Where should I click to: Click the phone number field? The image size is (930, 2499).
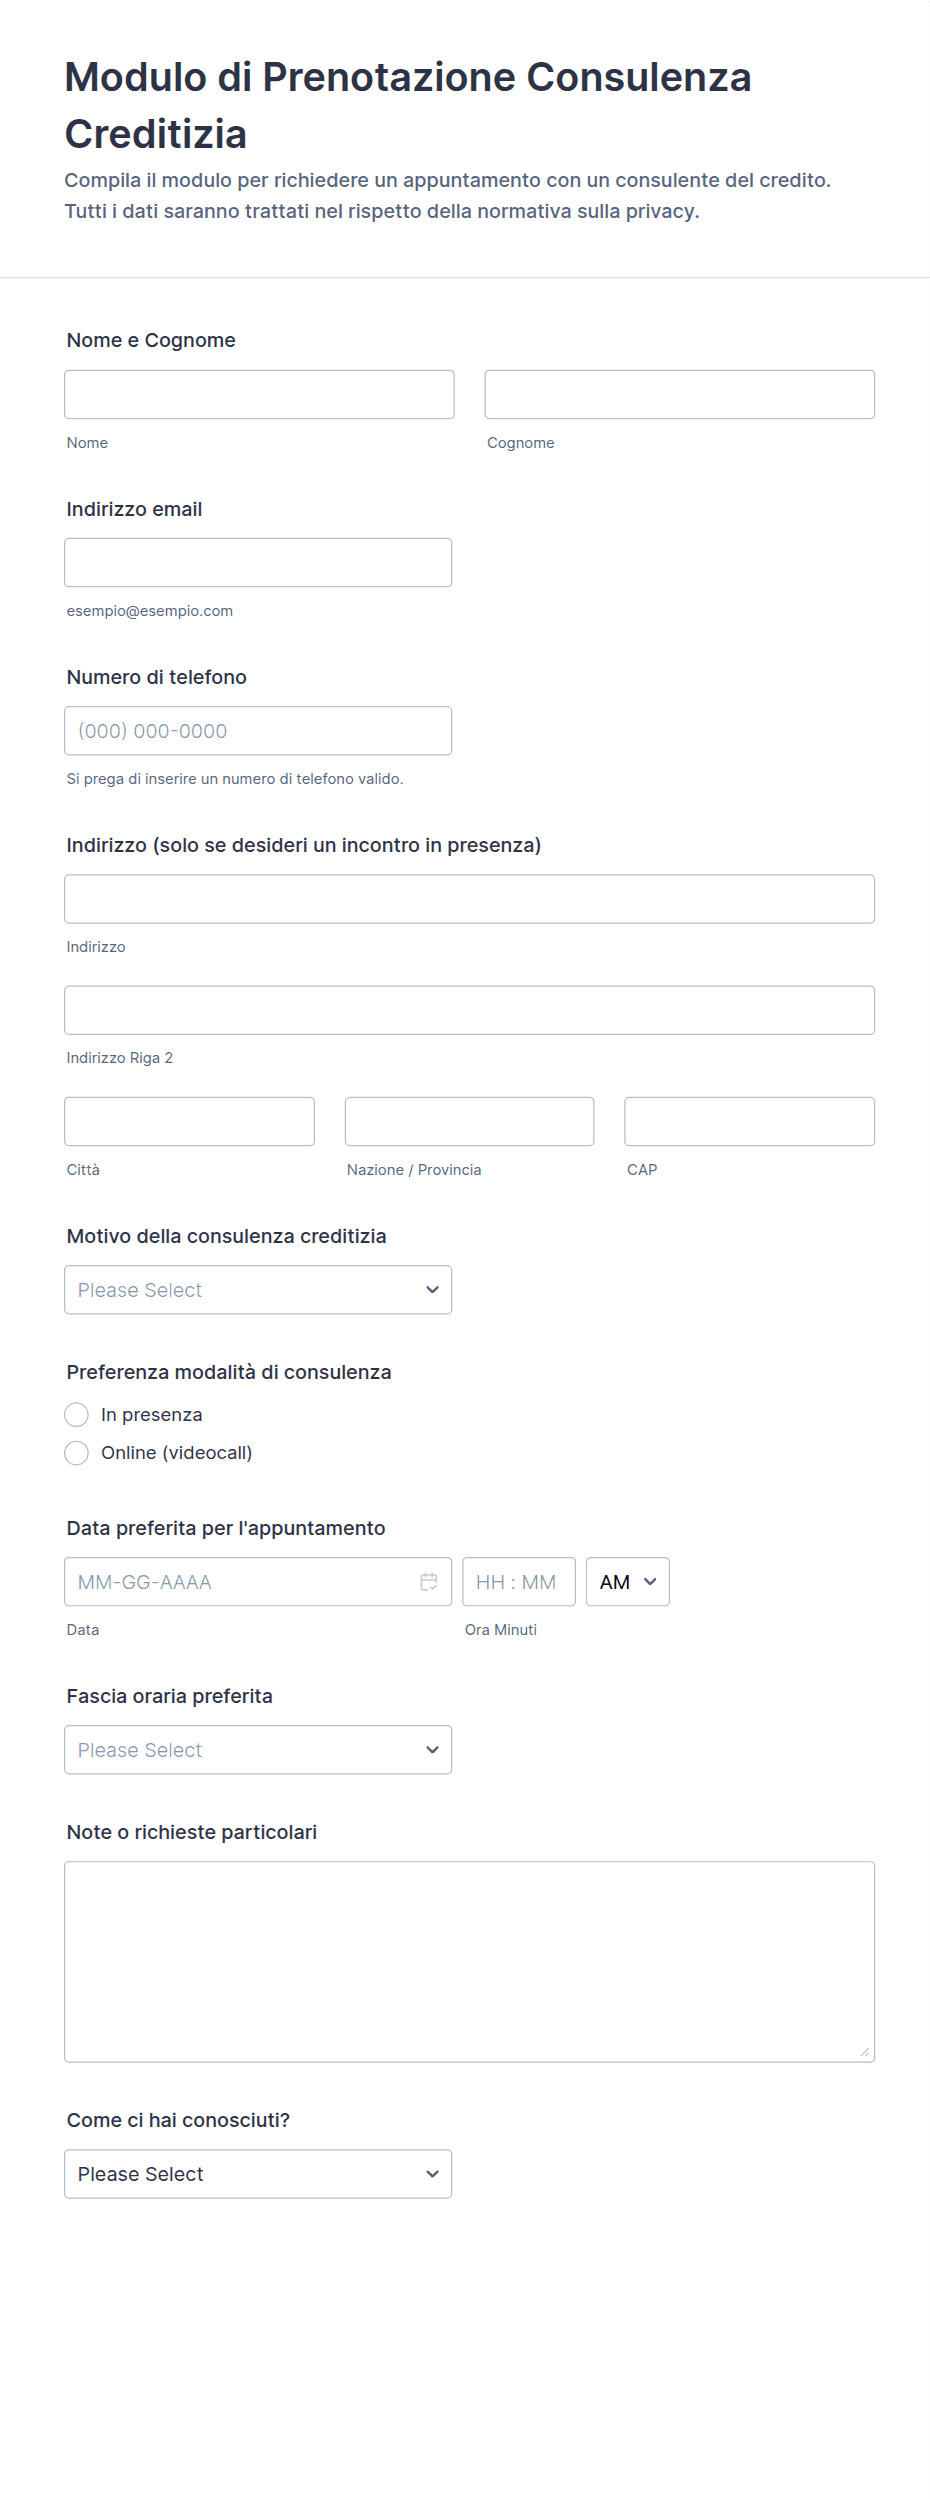click(258, 731)
